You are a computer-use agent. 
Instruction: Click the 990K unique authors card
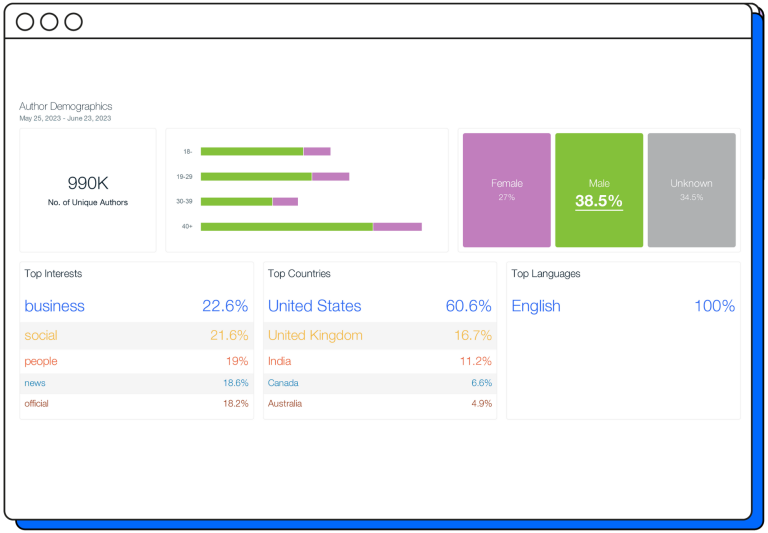click(x=88, y=190)
